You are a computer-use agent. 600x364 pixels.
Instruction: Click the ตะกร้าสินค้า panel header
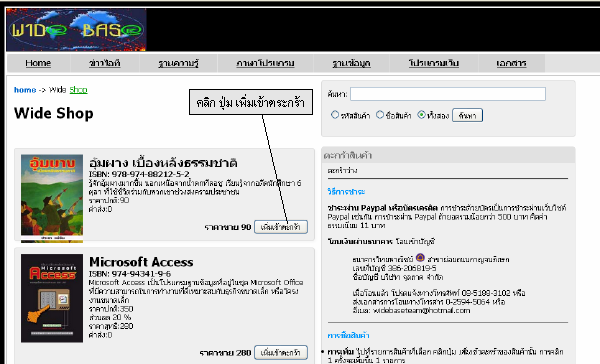click(448, 155)
